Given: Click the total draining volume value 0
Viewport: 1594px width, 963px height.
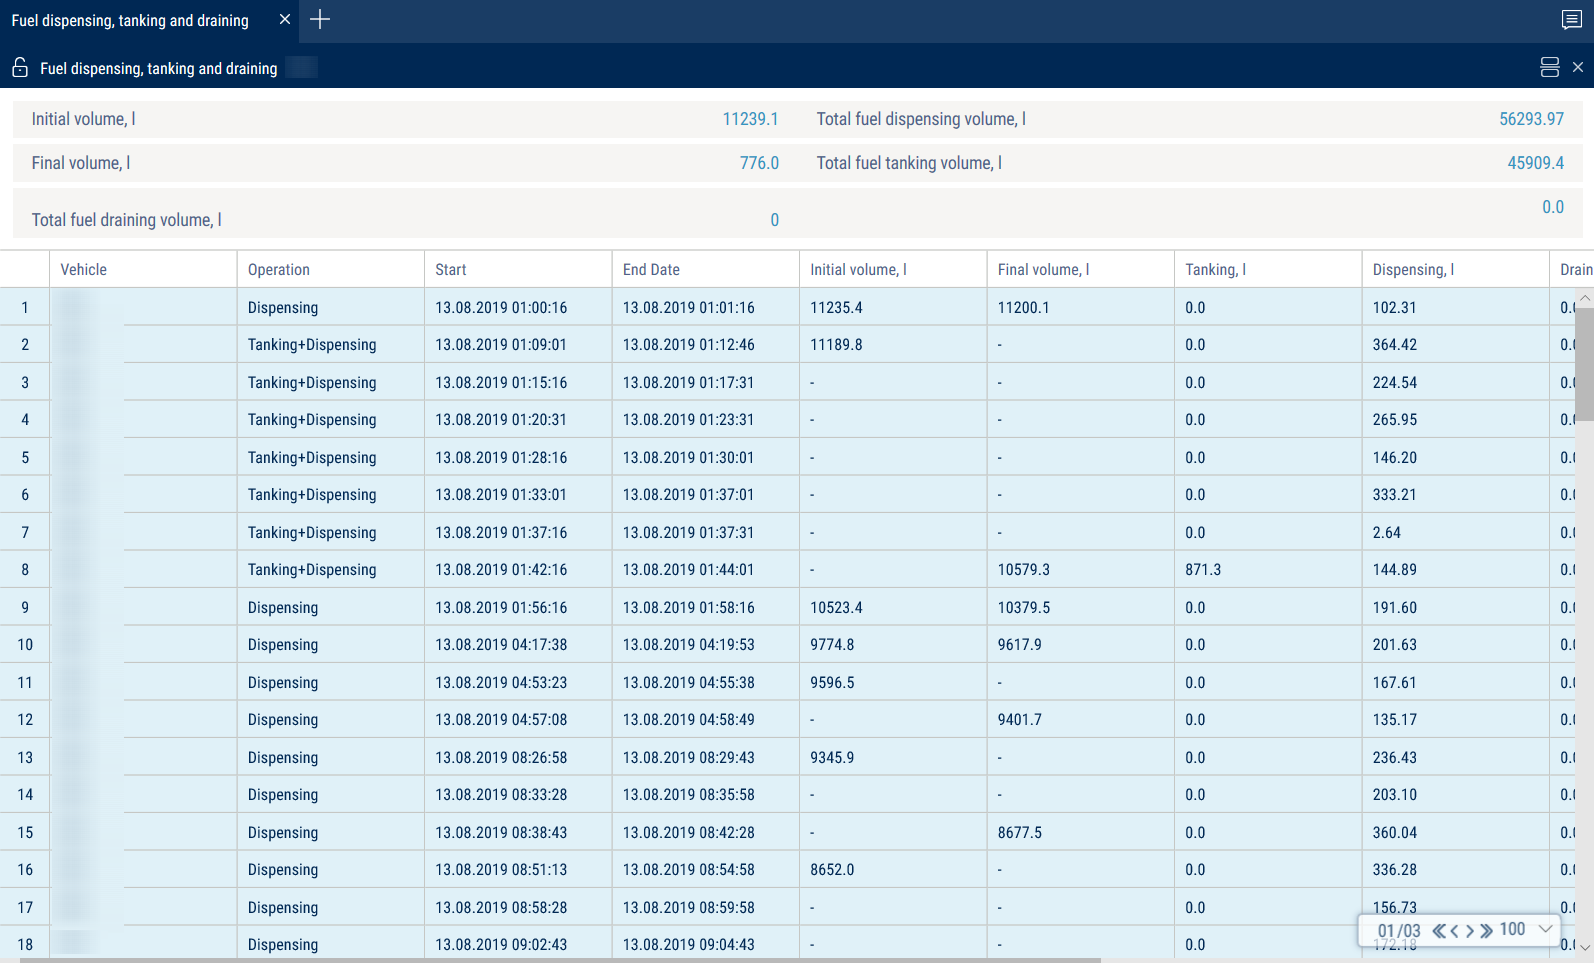Looking at the screenshot, I should click(x=774, y=220).
